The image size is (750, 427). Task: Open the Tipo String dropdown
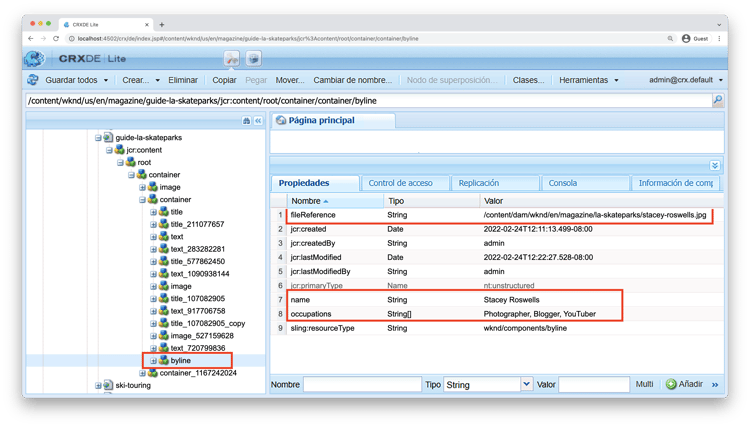526,384
